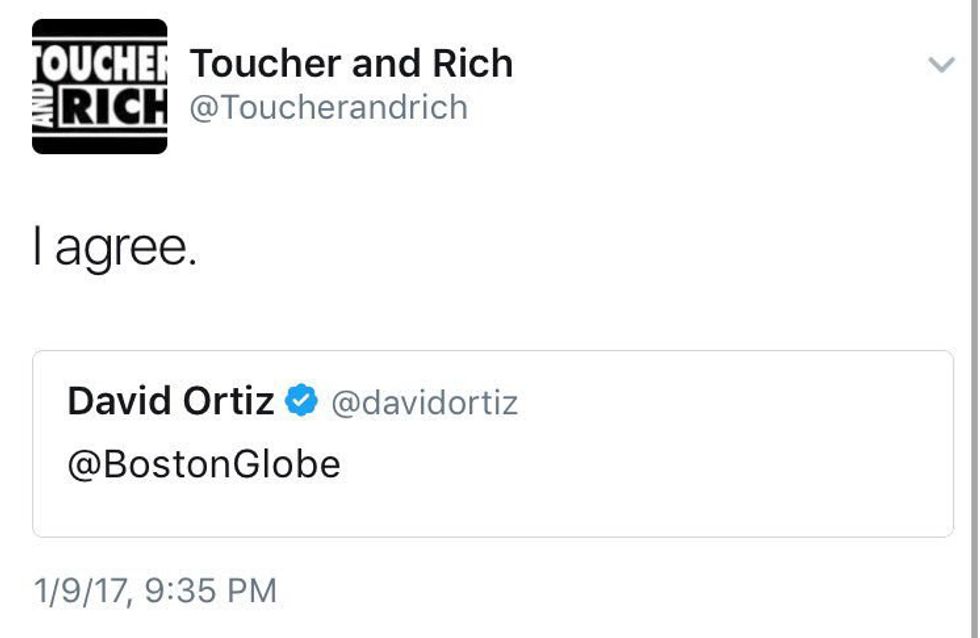Go to the @davidortiz handle
The height and width of the screenshot is (638, 980).
click(x=424, y=403)
